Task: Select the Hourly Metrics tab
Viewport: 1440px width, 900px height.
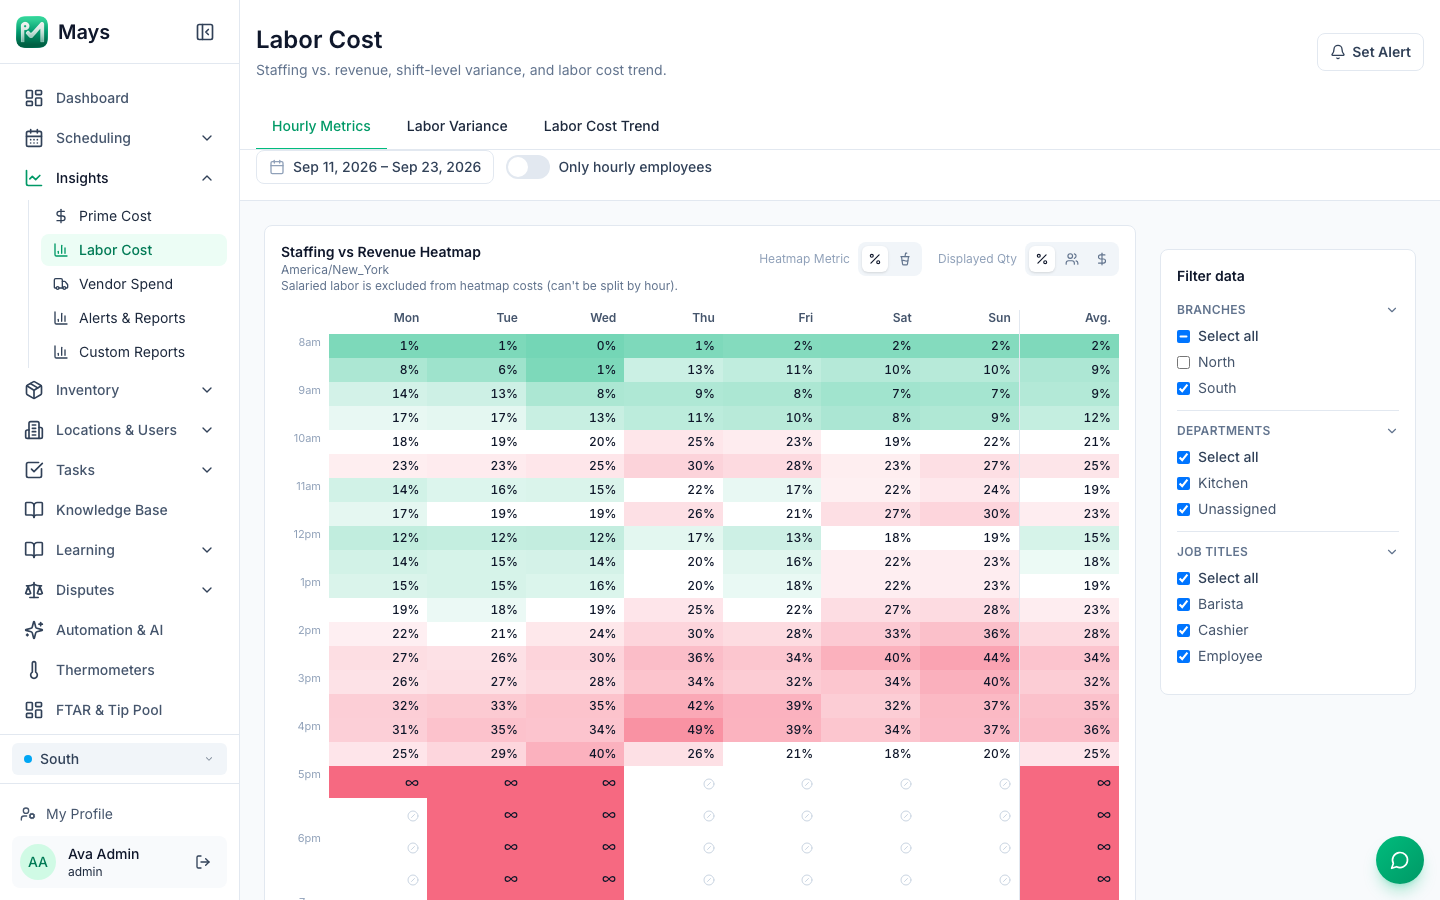Action: tap(321, 126)
